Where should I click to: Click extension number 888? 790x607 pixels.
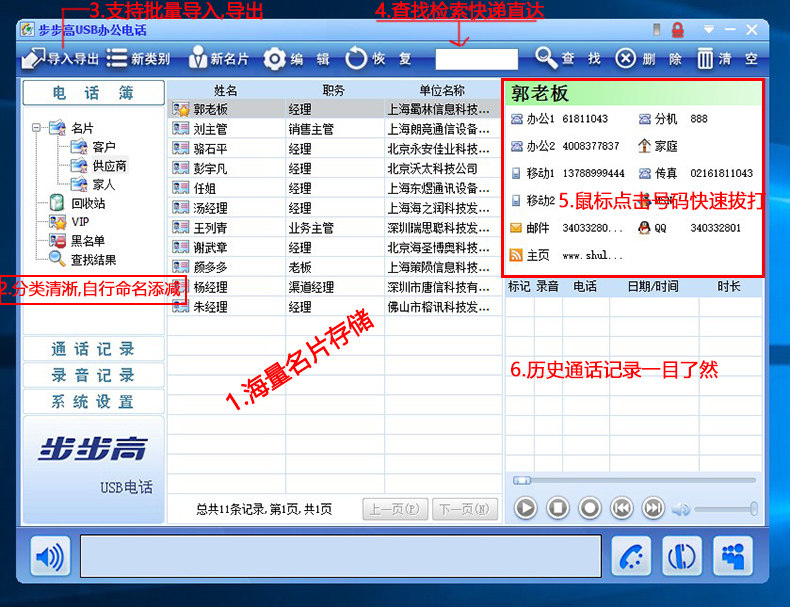click(x=699, y=119)
